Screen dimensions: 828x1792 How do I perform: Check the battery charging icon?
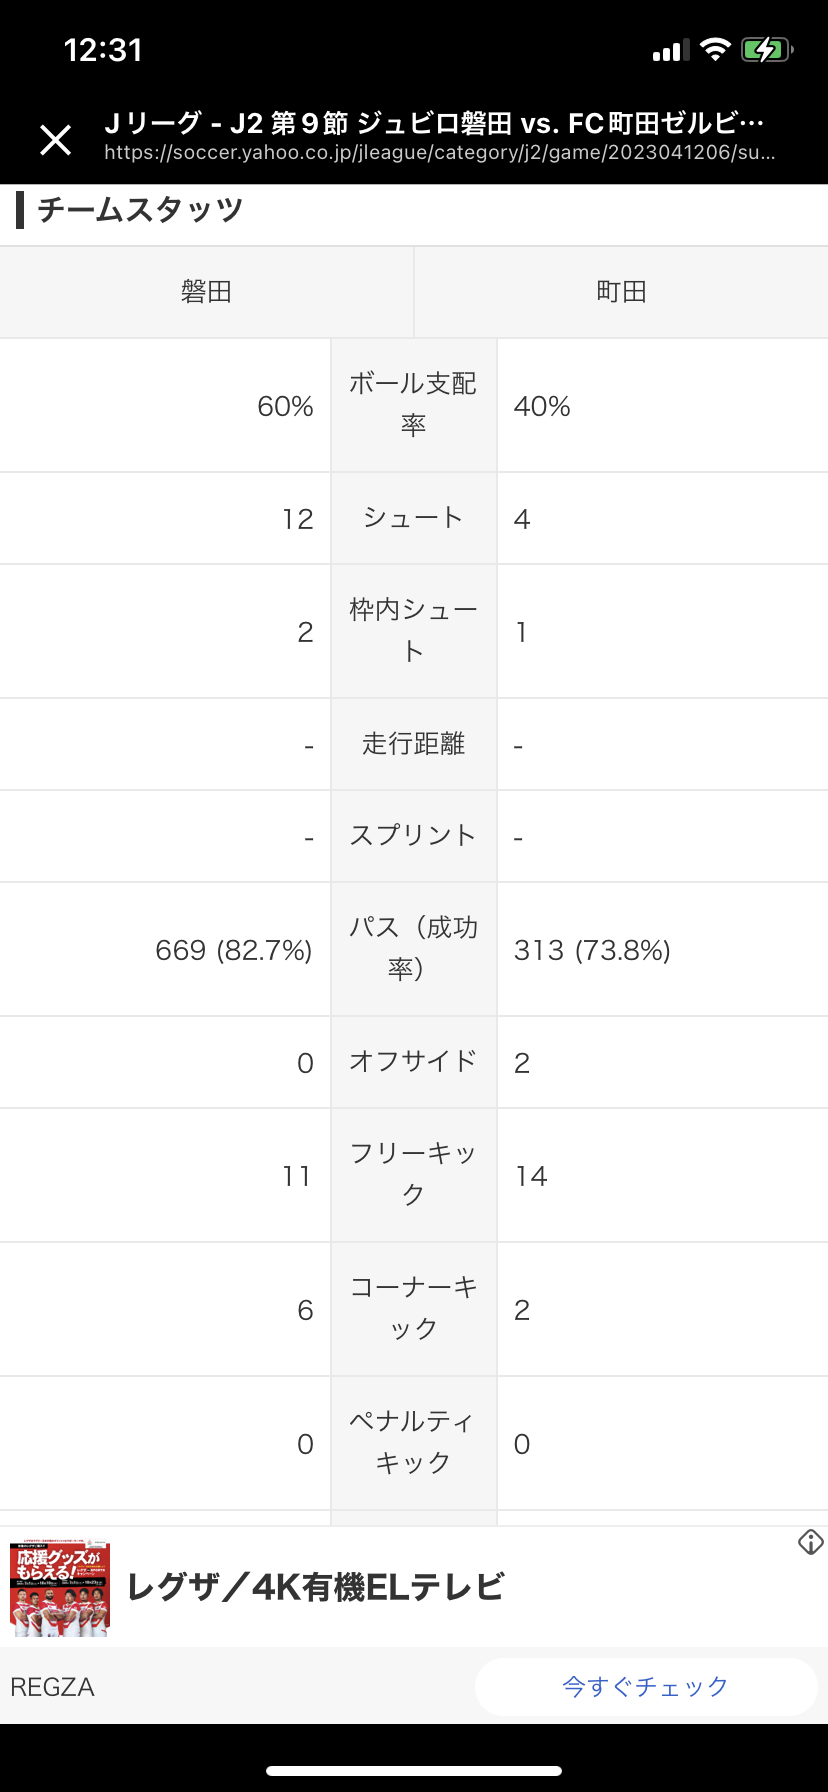coord(767,50)
